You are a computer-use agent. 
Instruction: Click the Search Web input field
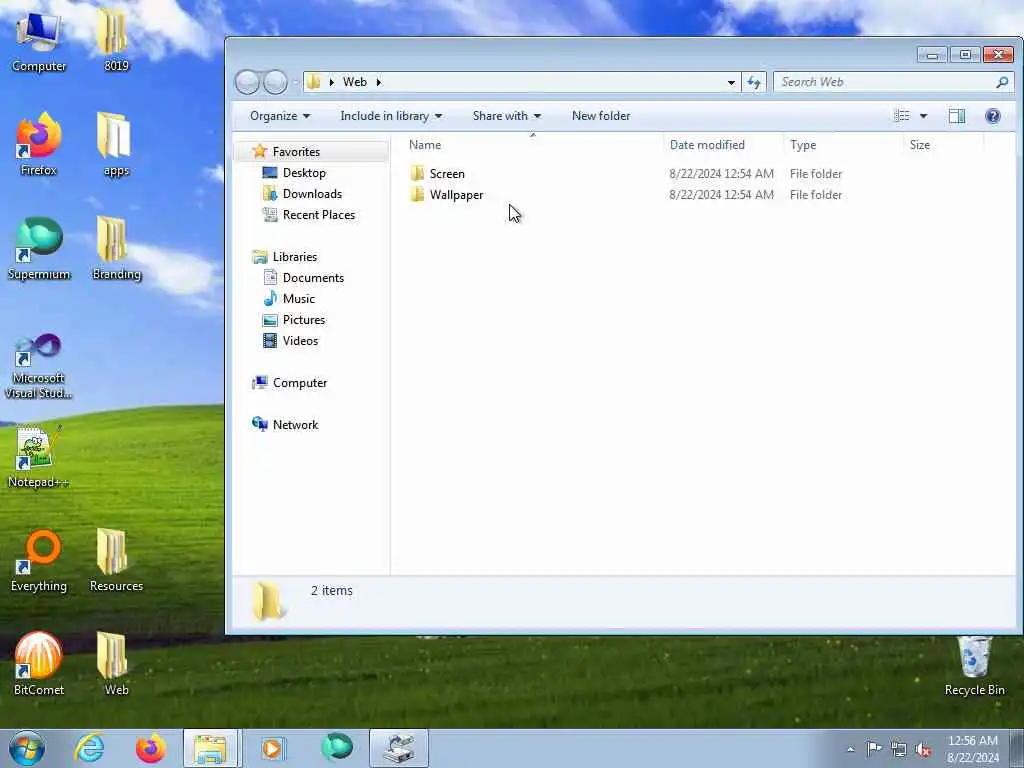pyautogui.click(x=886, y=82)
